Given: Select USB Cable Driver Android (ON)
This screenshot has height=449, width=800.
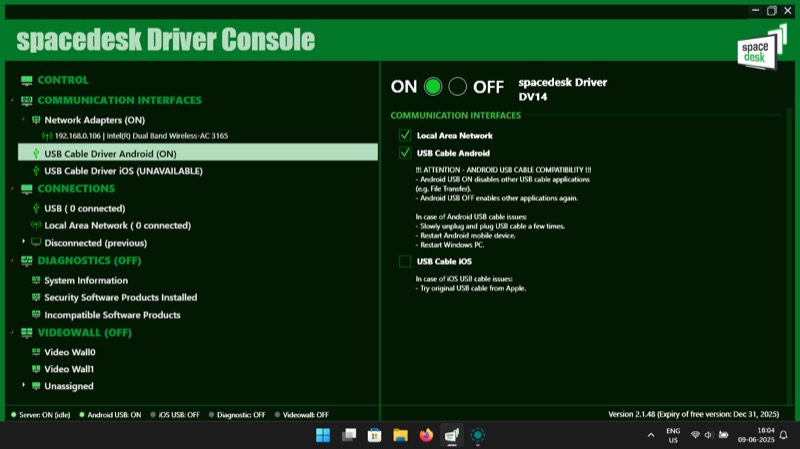Looking at the screenshot, I should tap(198, 153).
